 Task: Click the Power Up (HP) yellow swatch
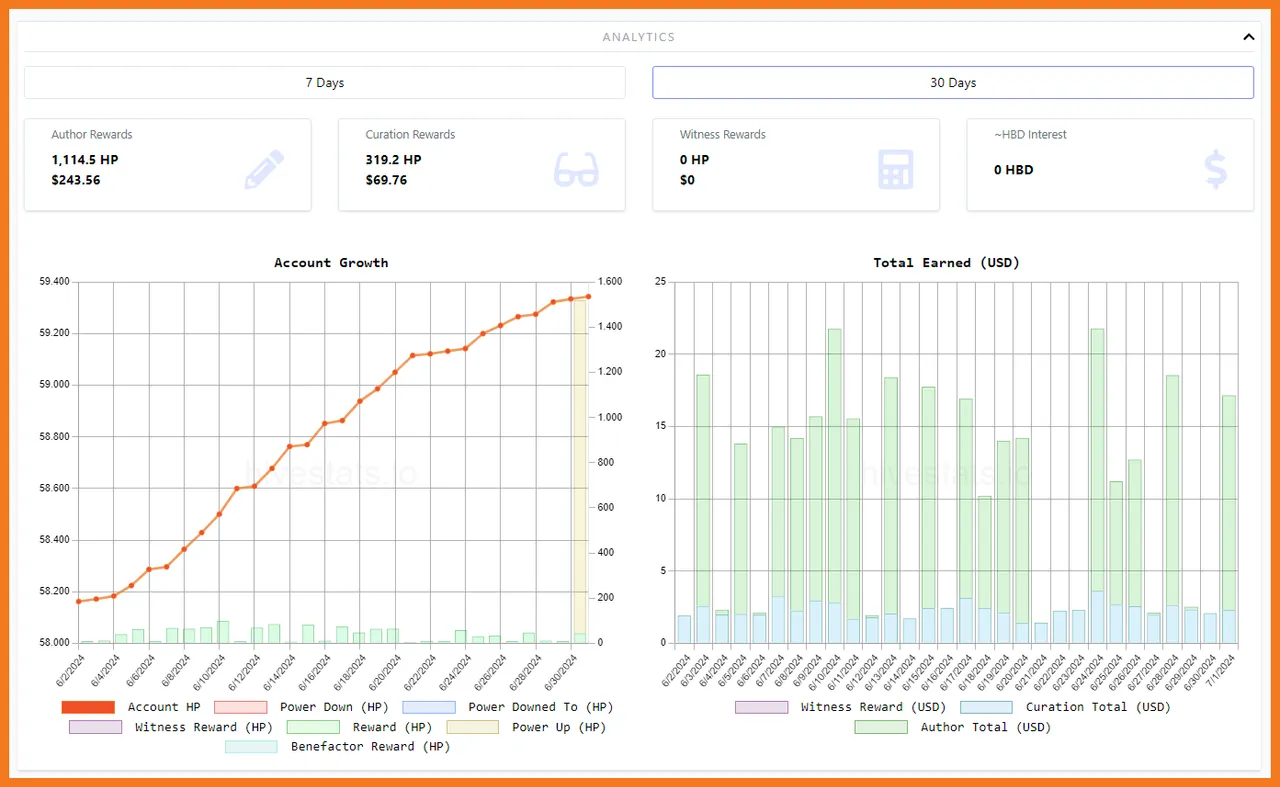pyautogui.click(x=472, y=727)
